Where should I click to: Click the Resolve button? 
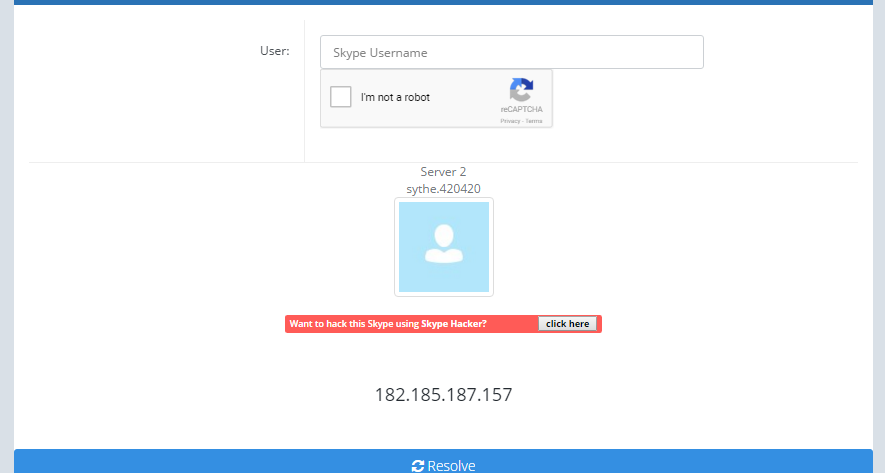[x=443, y=462]
